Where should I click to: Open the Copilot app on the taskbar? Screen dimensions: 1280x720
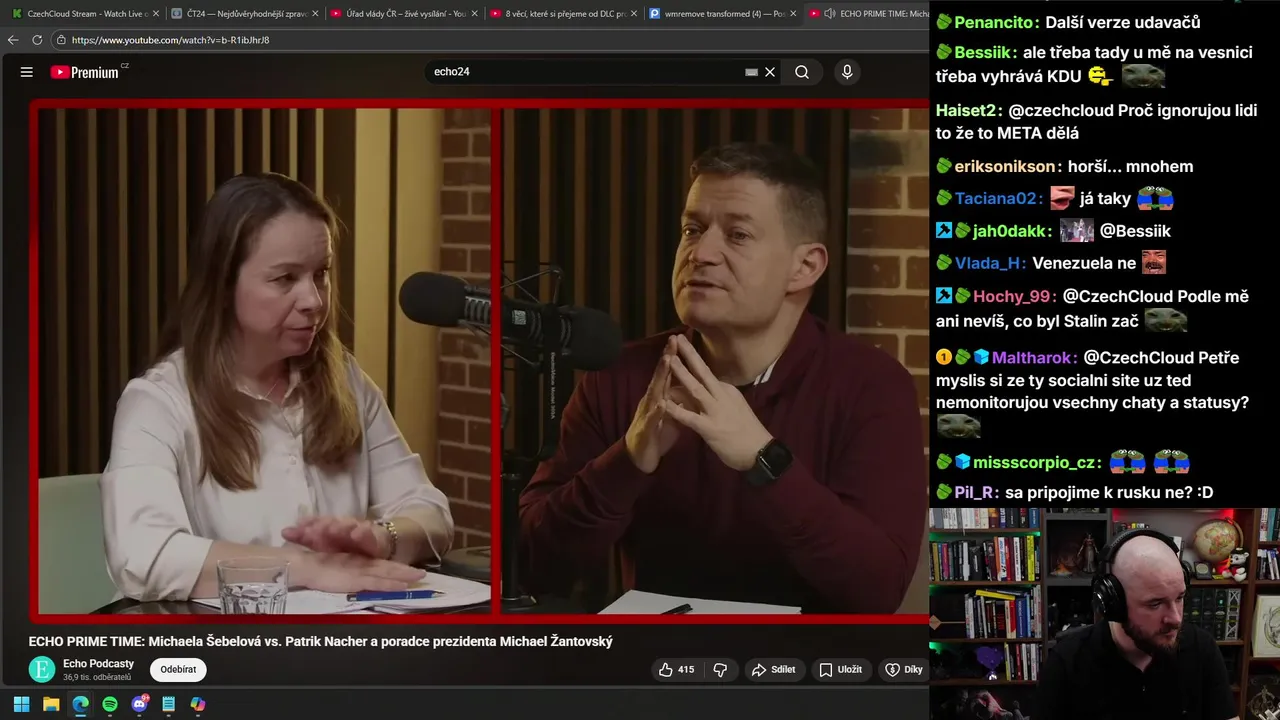click(198, 704)
